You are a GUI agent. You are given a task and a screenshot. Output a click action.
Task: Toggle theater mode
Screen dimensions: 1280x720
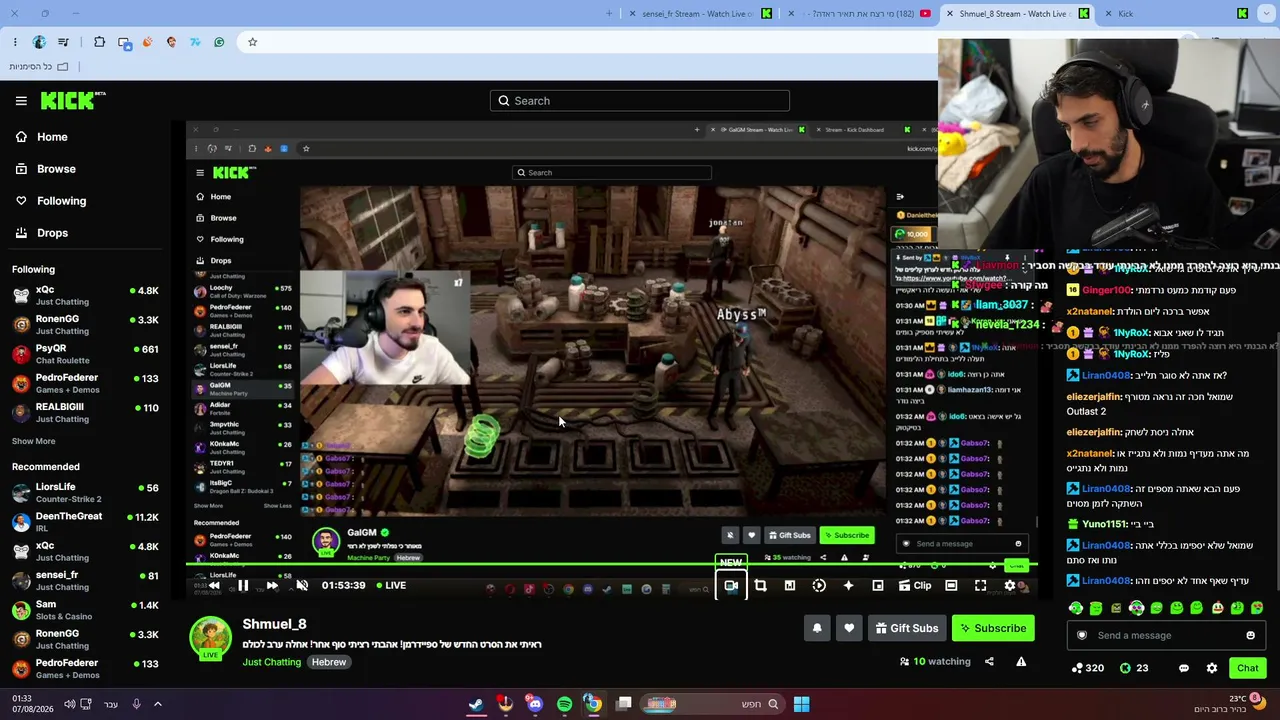click(x=951, y=586)
